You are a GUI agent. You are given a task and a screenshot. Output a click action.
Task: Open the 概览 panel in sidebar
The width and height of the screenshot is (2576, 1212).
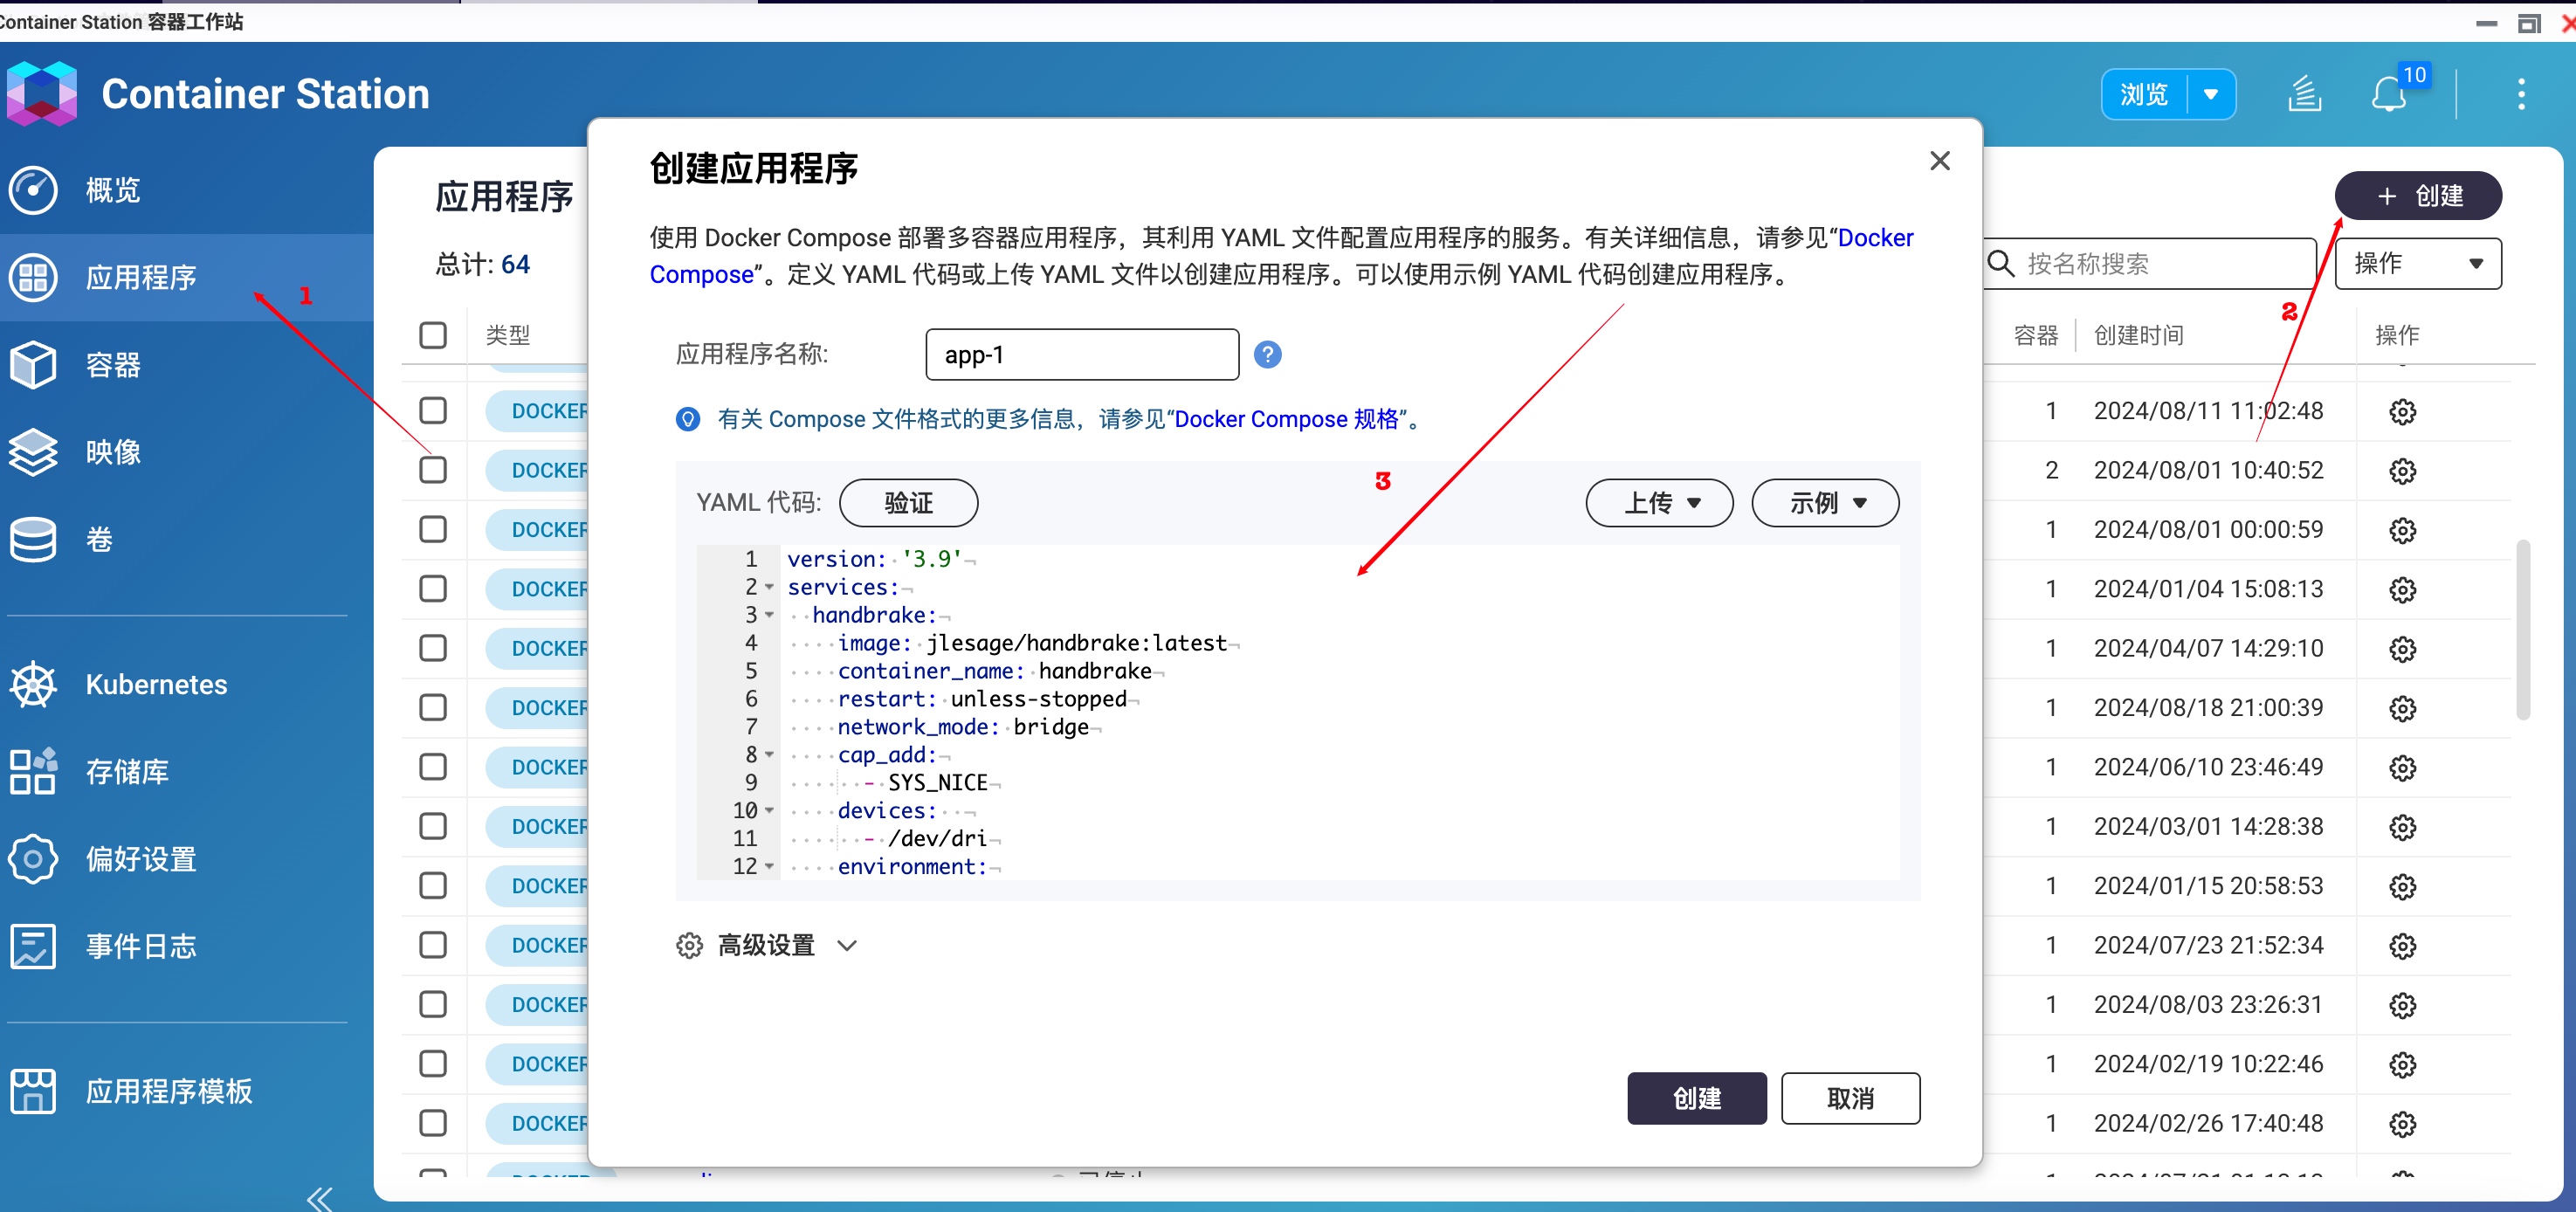click(x=112, y=190)
